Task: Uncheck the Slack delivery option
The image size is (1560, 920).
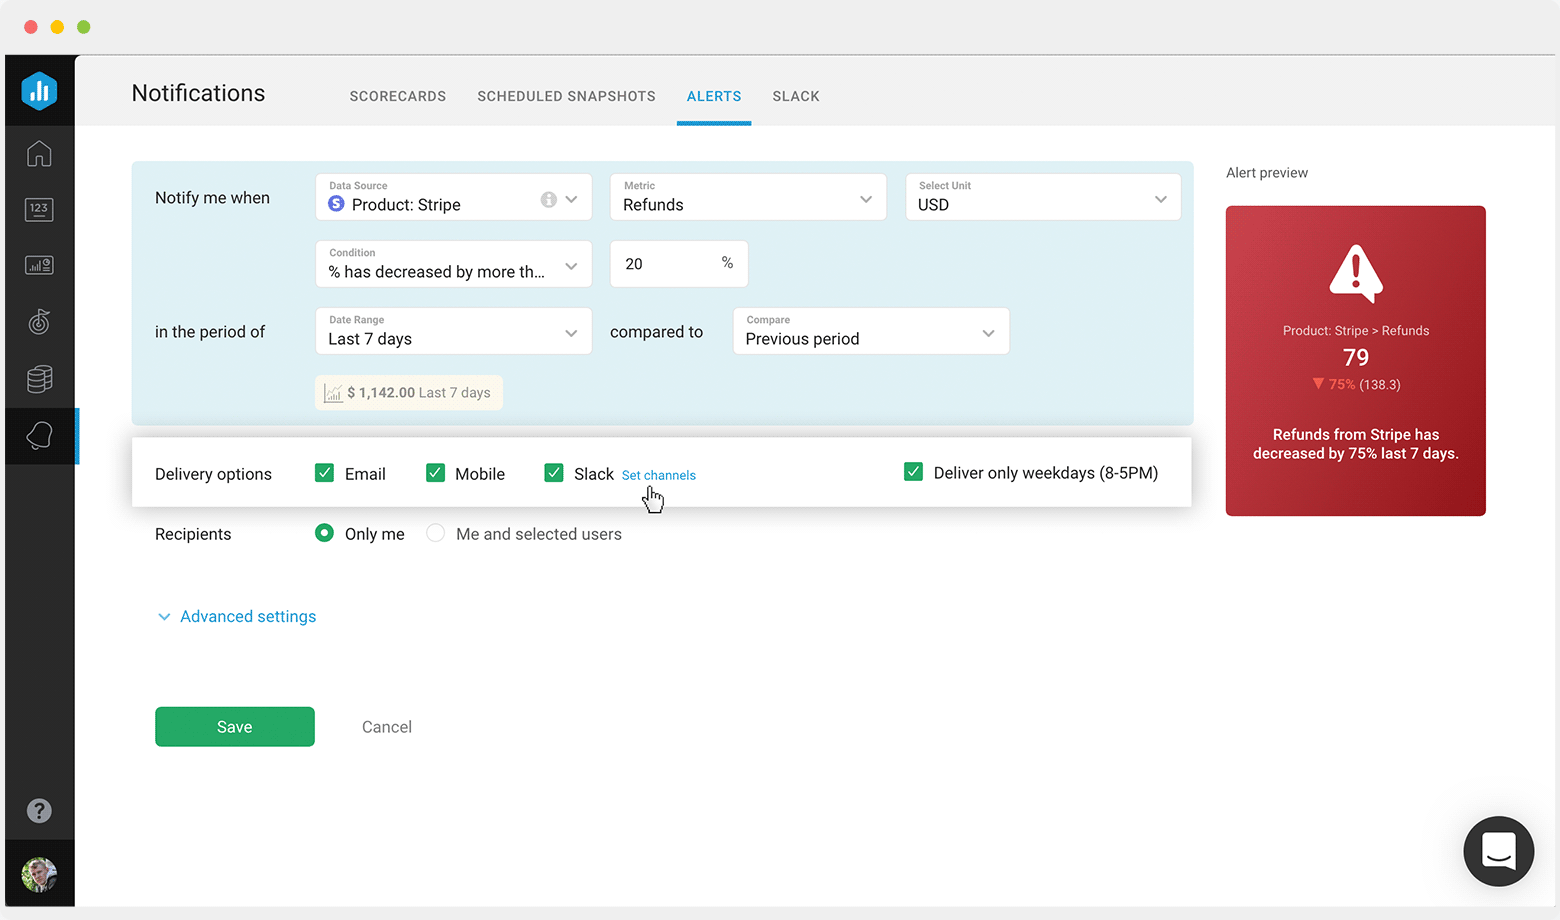Action: tap(553, 473)
